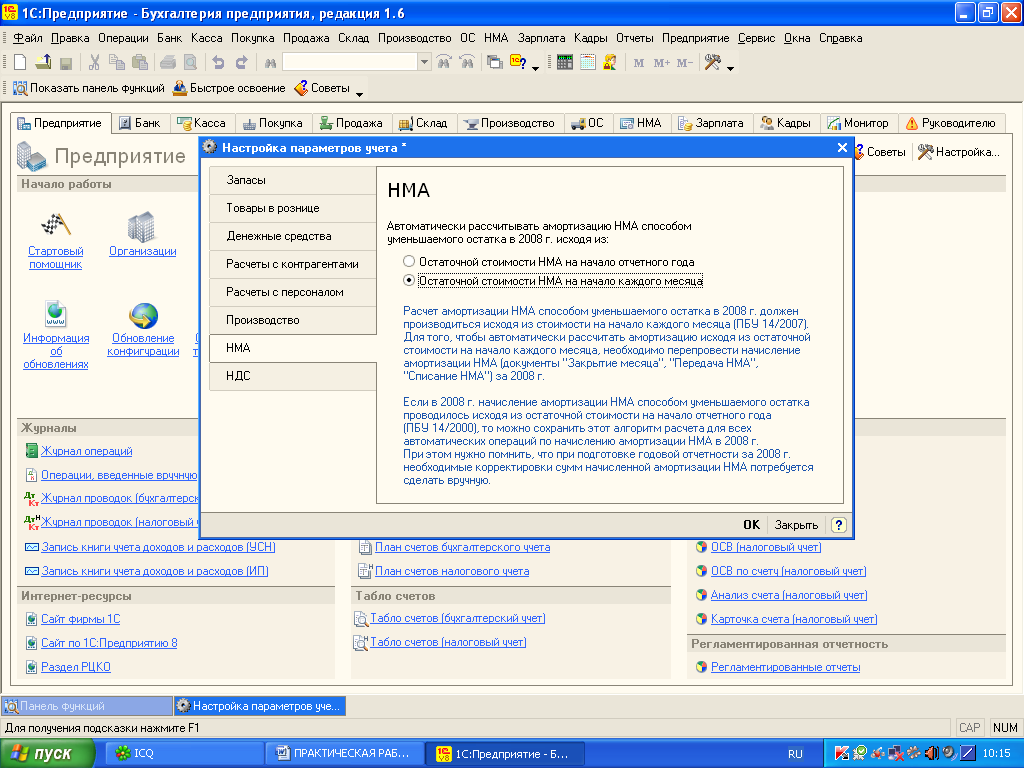
Task: Open the Файл menu
Action: (28, 38)
